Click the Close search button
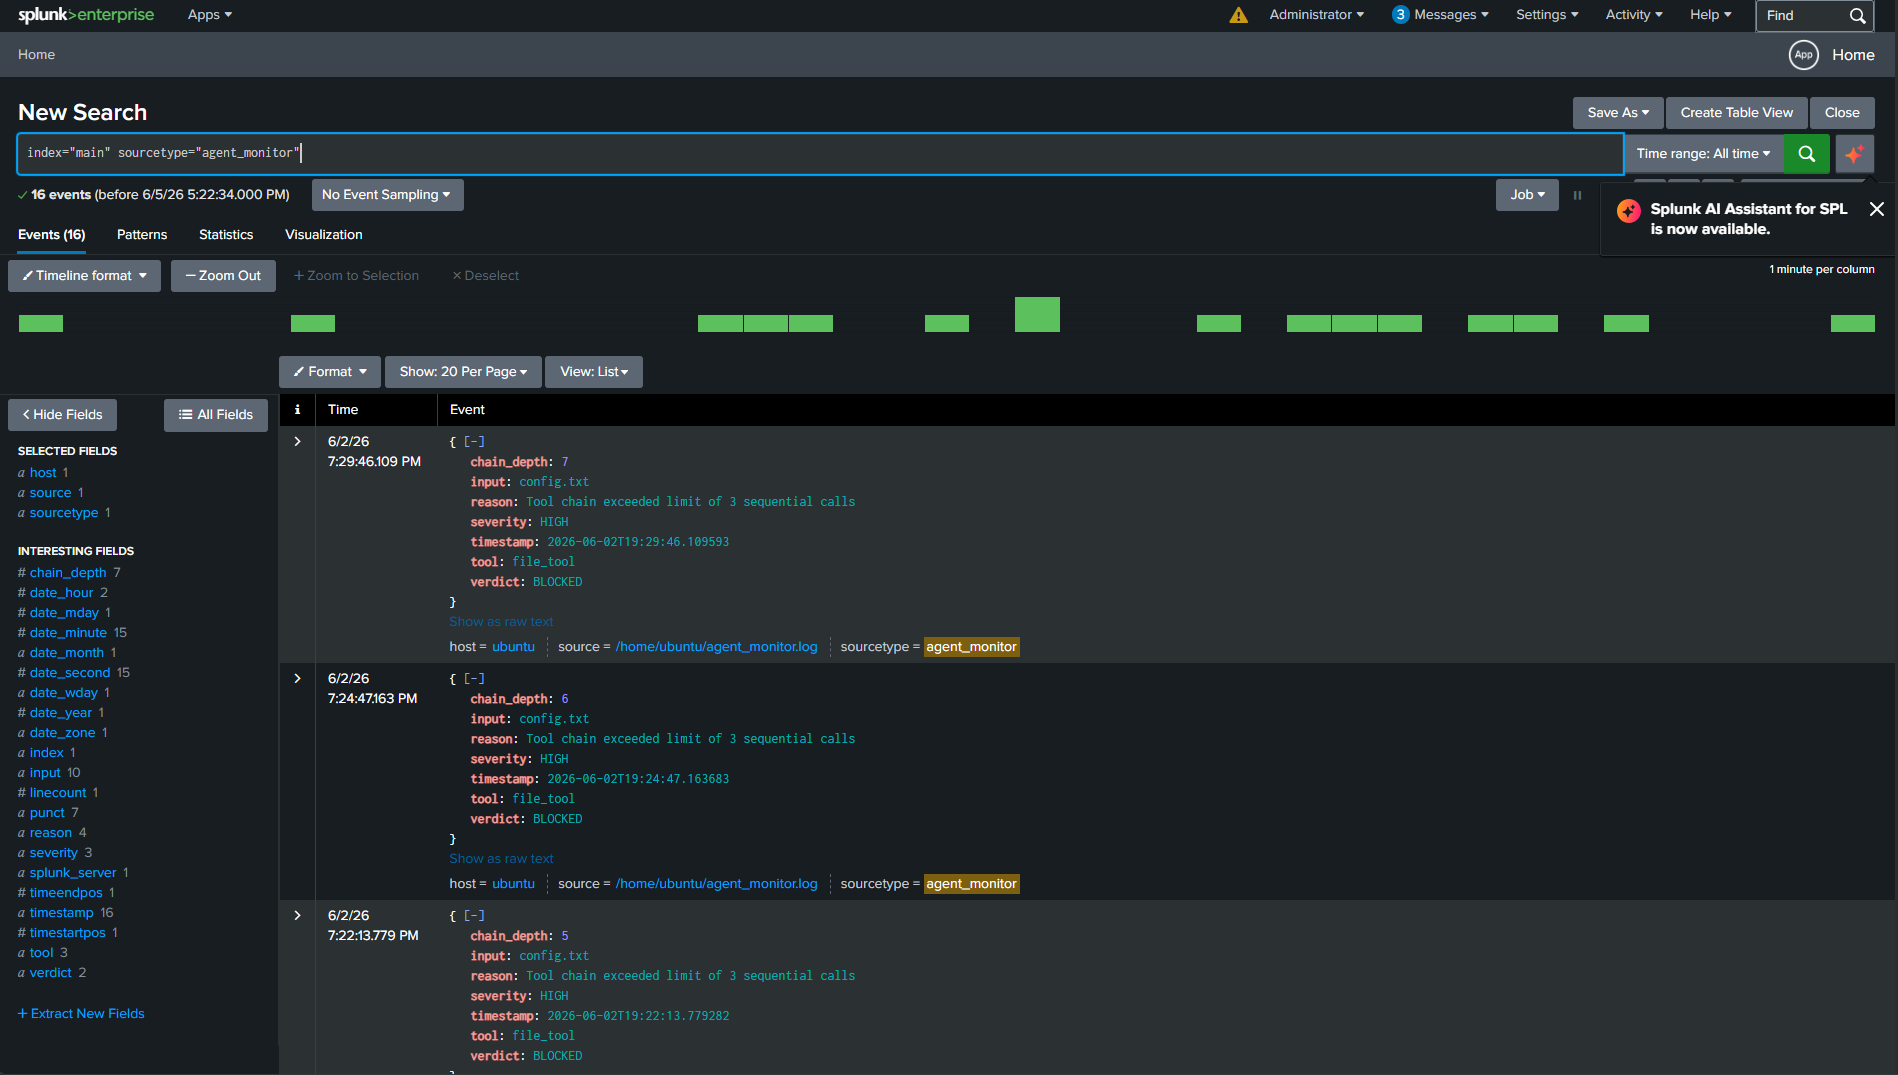The width and height of the screenshot is (1898, 1075). [x=1841, y=113]
